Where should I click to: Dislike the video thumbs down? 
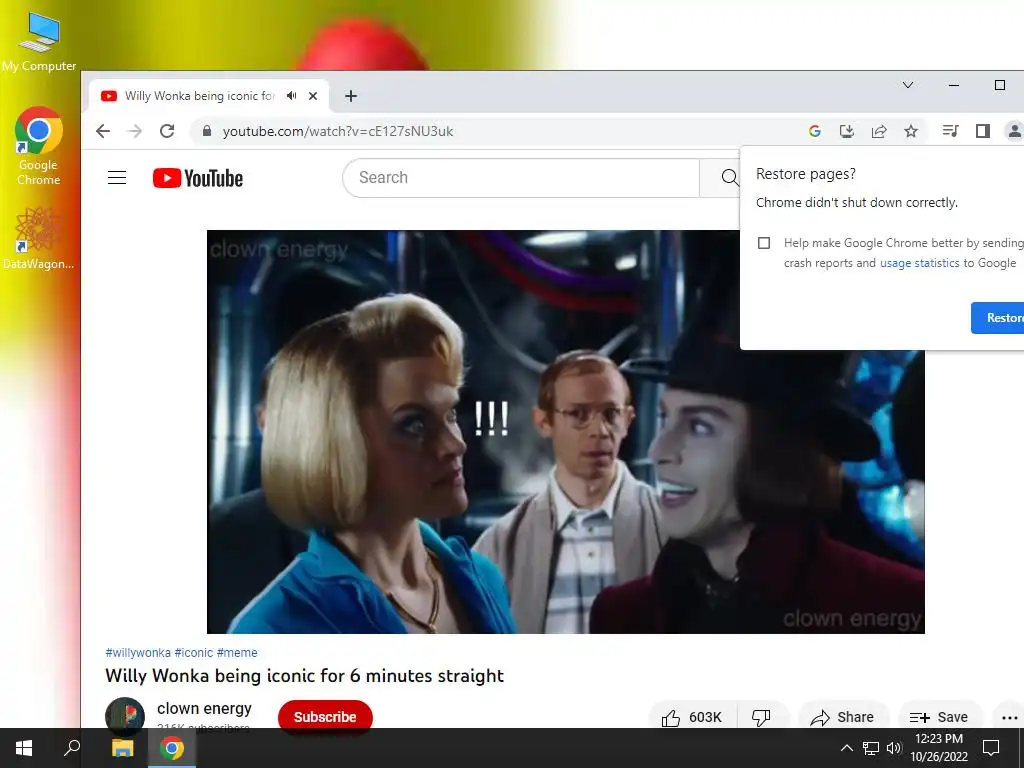point(761,717)
